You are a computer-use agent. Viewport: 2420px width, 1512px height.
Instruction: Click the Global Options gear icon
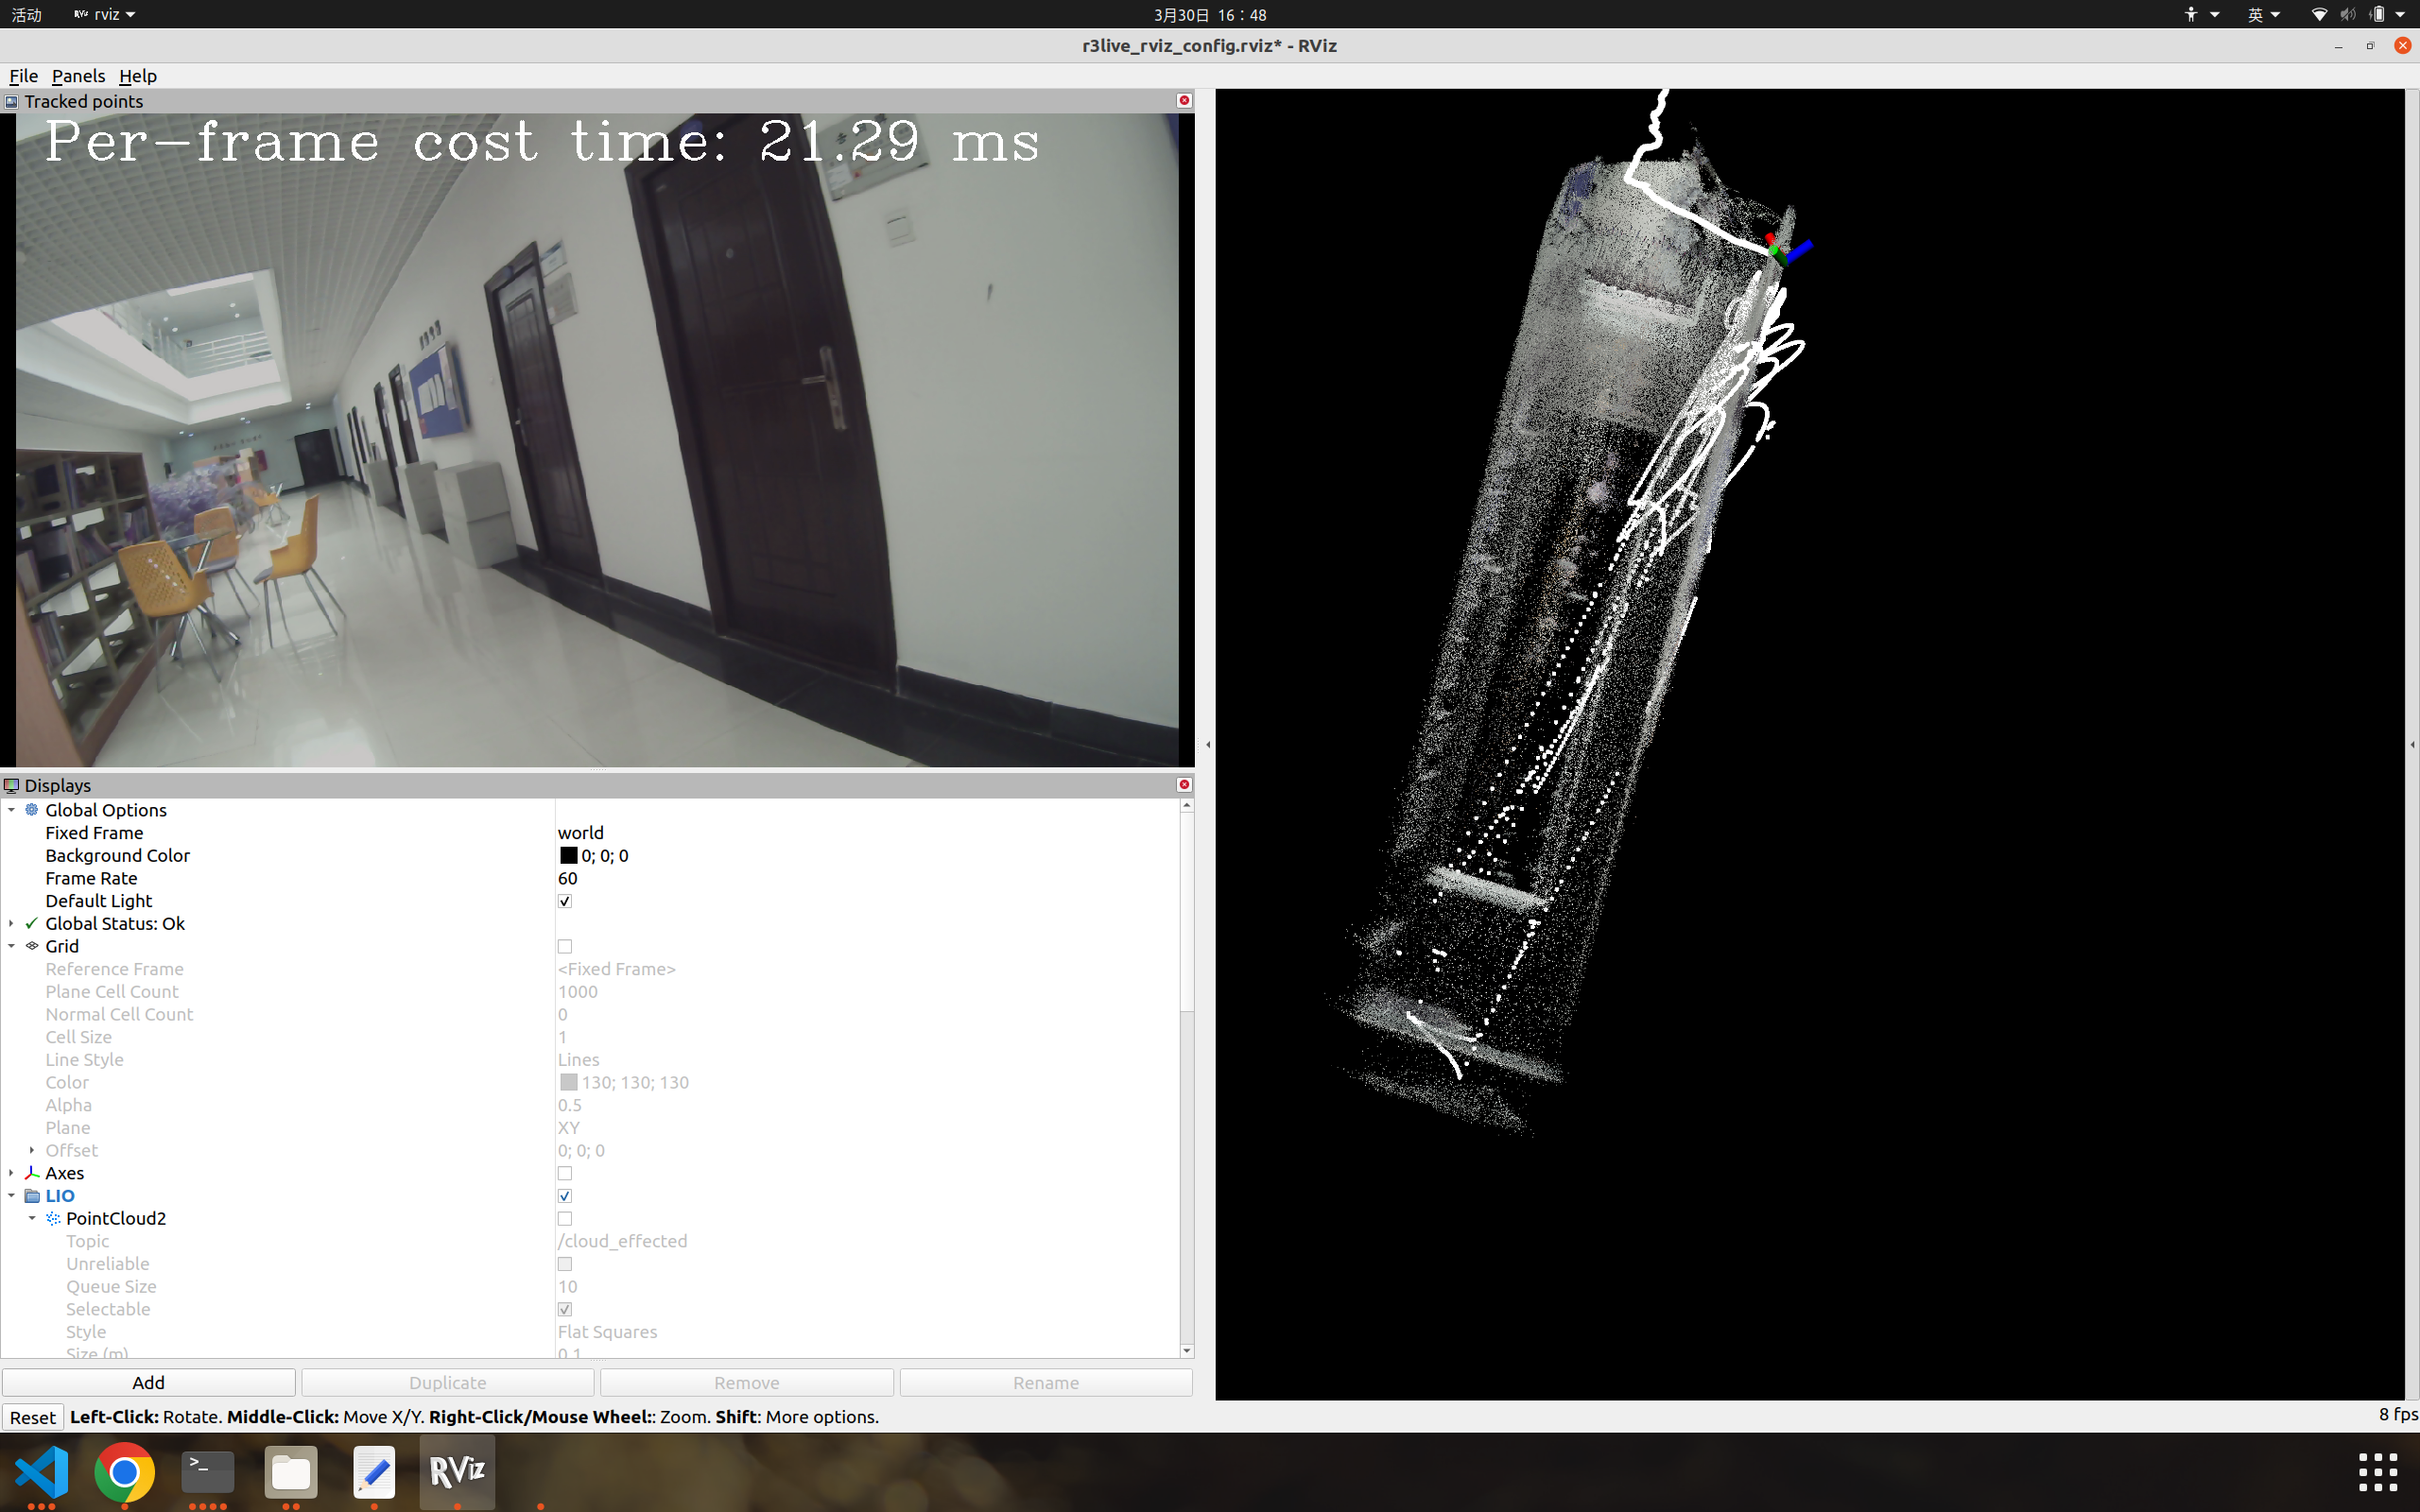coord(30,810)
